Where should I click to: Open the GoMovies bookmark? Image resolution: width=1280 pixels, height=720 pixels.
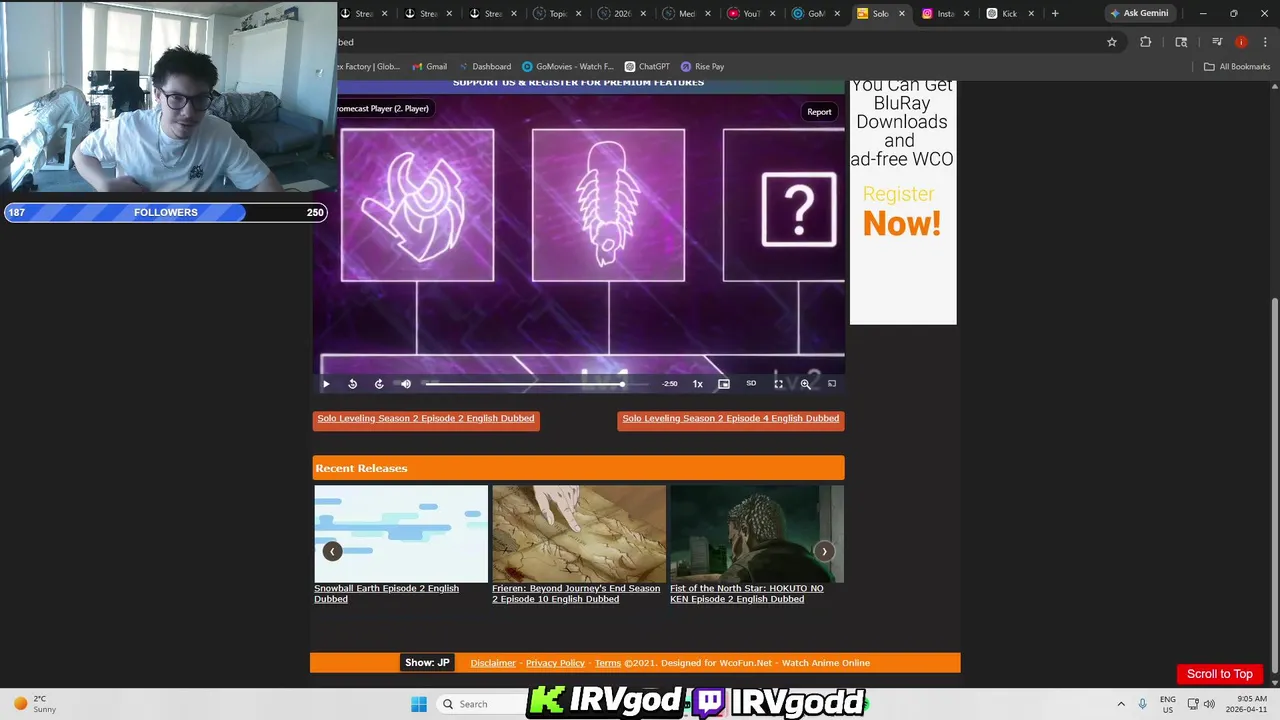point(568,67)
